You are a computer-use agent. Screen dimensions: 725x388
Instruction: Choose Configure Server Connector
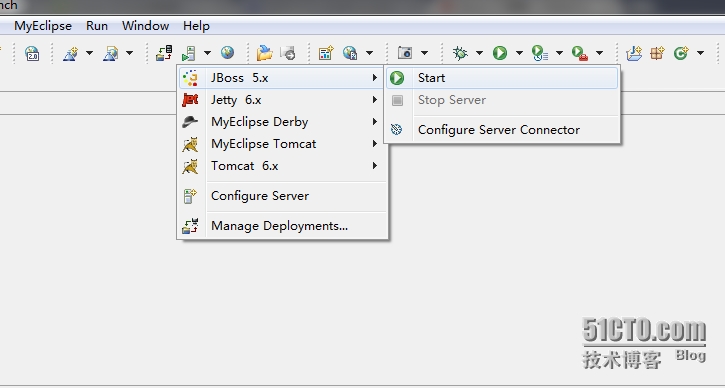pos(502,129)
